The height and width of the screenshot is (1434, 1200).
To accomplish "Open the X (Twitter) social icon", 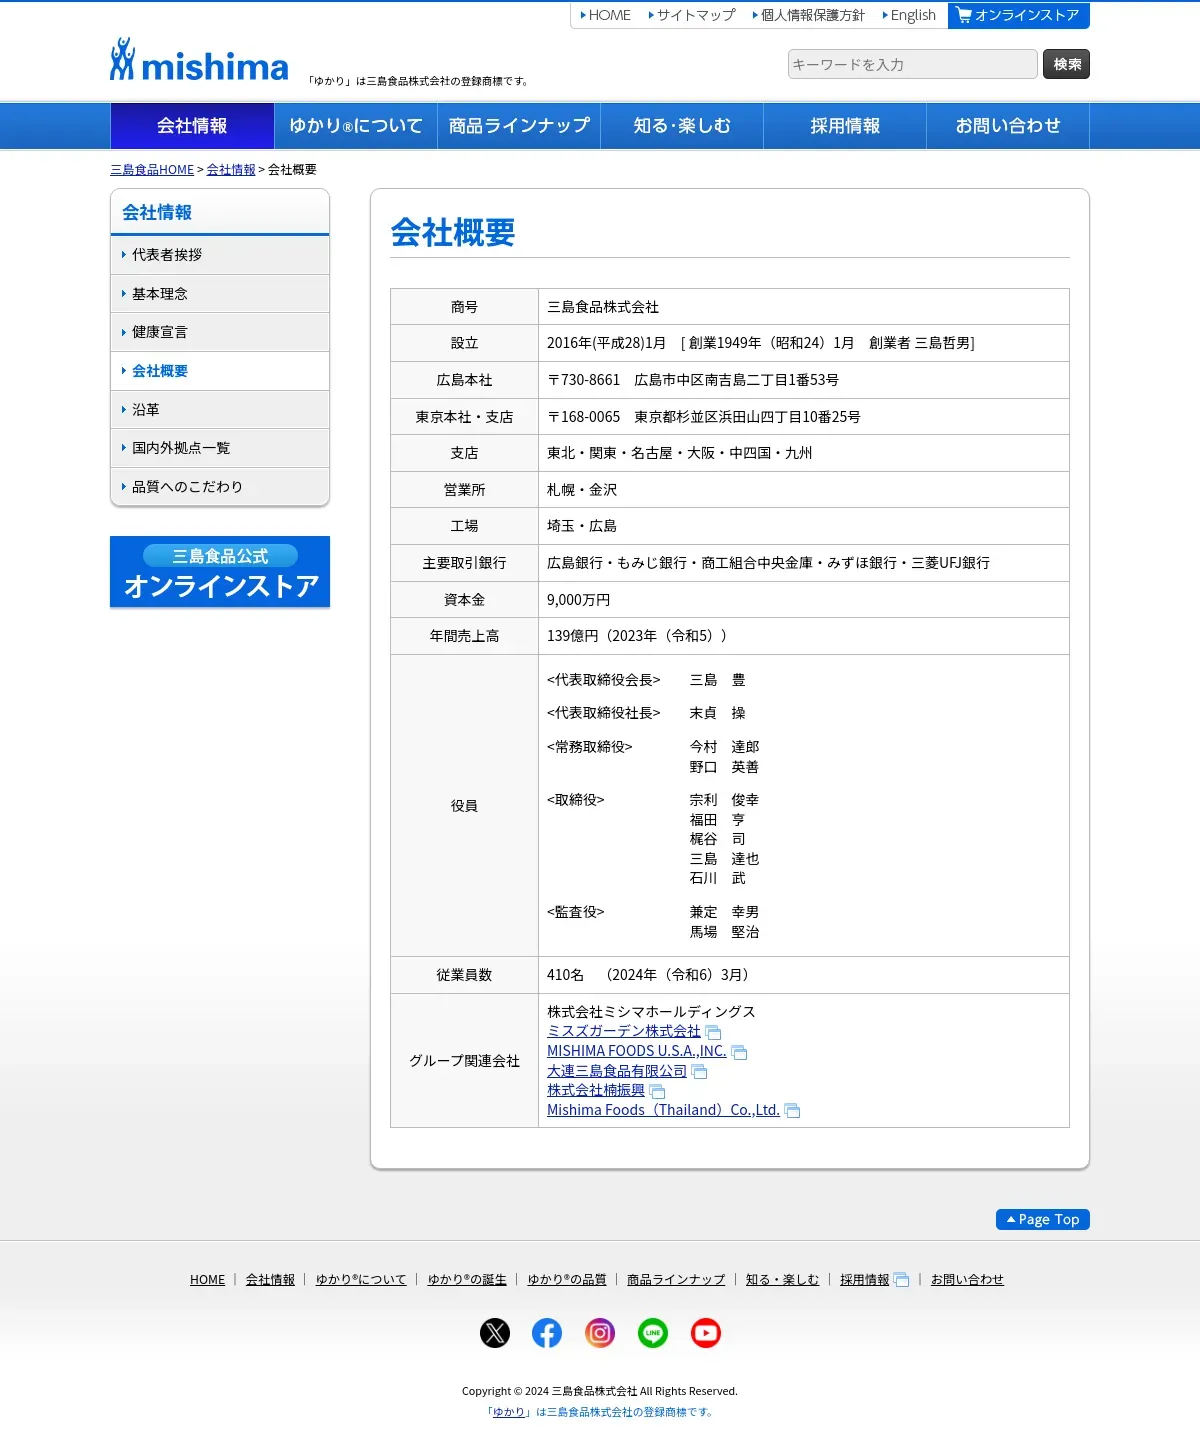I will click(x=495, y=1333).
